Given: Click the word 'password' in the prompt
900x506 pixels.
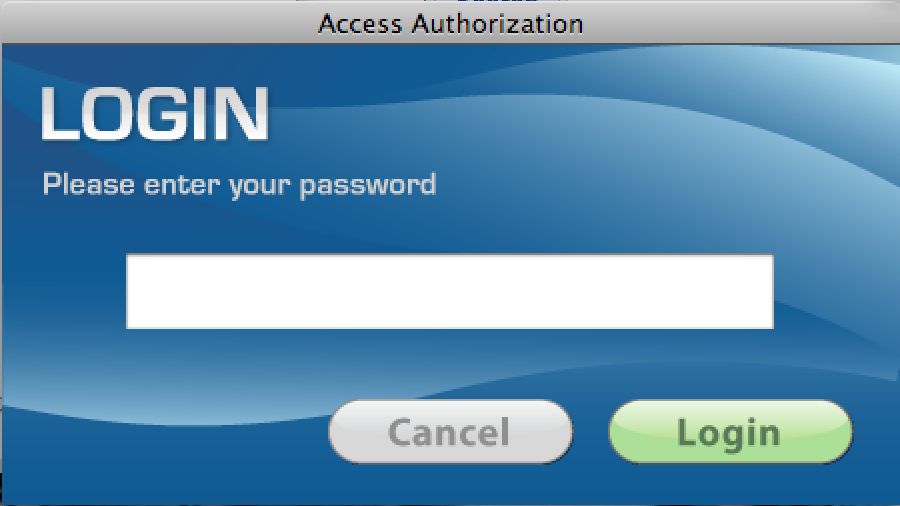Looking at the screenshot, I should 368,186.
